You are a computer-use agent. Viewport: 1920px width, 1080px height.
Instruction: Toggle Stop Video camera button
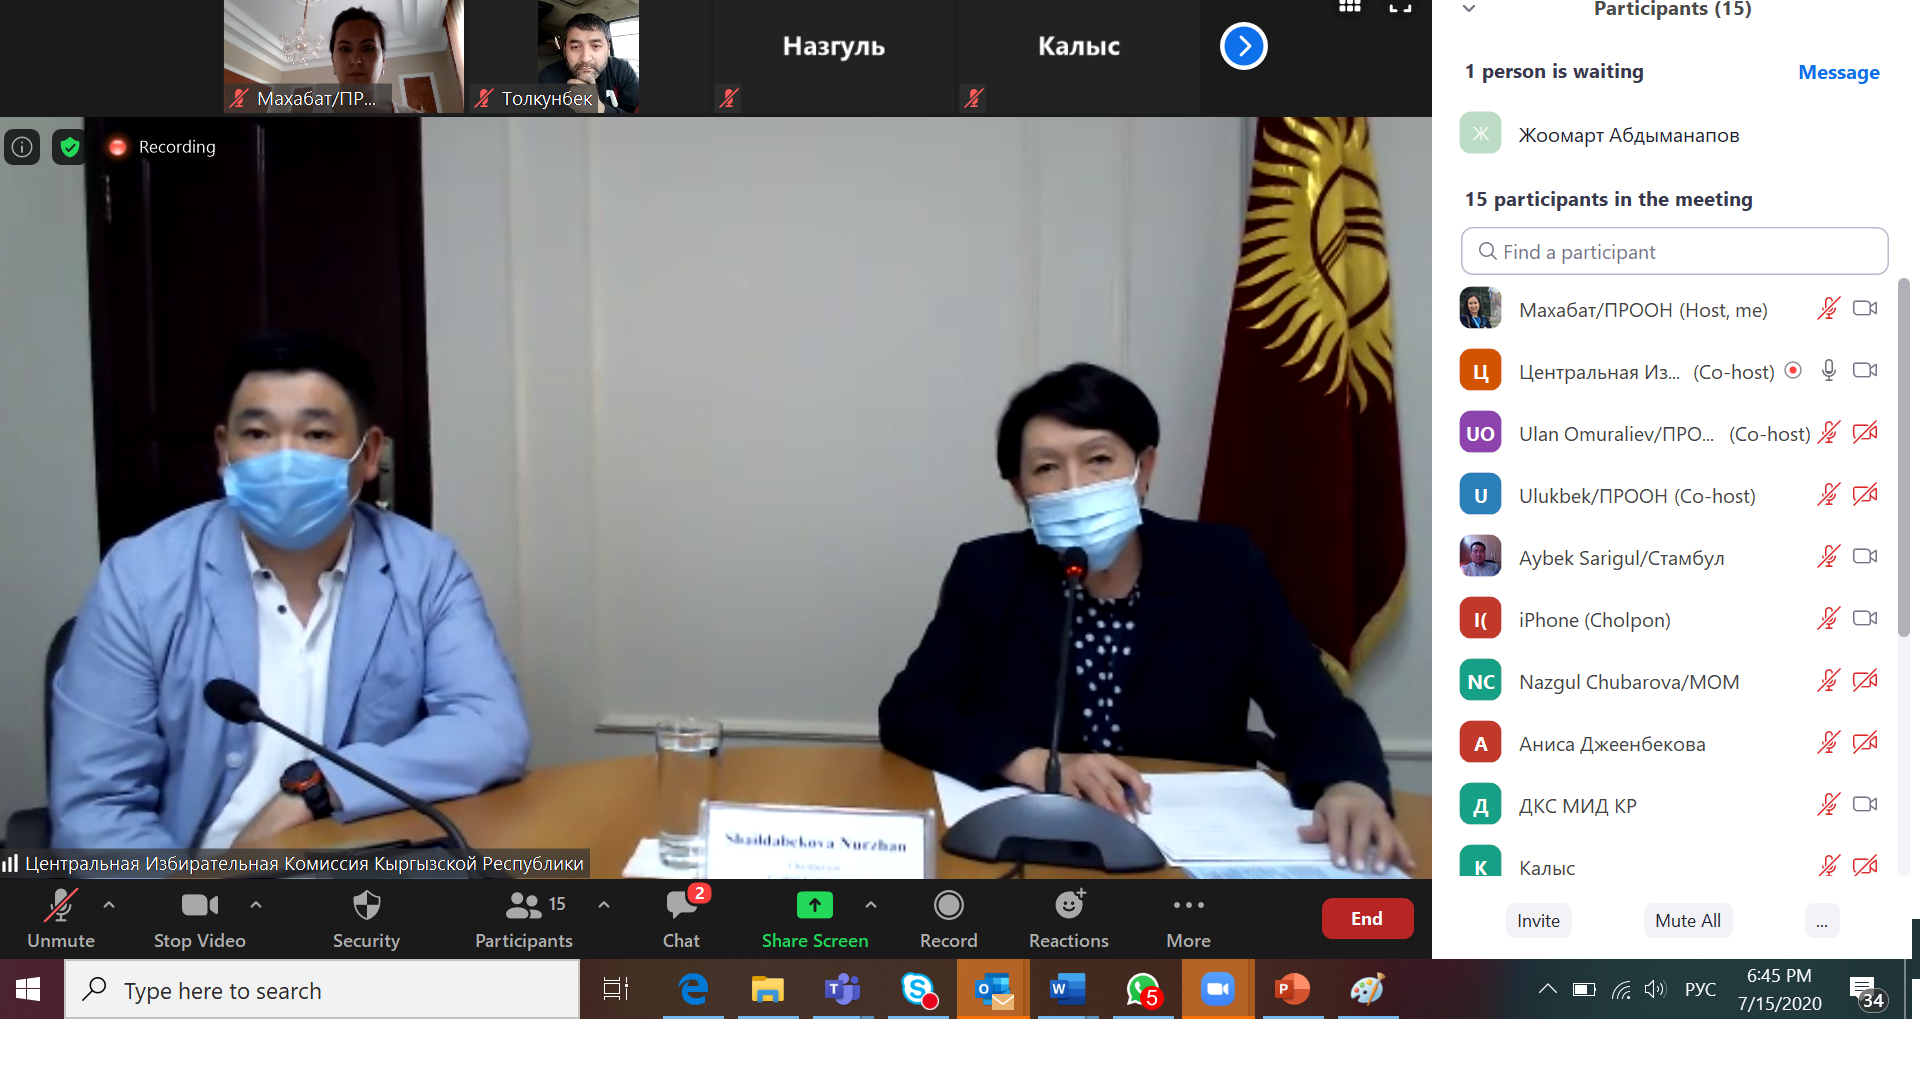pyautogui.click(x=199, y=906)
